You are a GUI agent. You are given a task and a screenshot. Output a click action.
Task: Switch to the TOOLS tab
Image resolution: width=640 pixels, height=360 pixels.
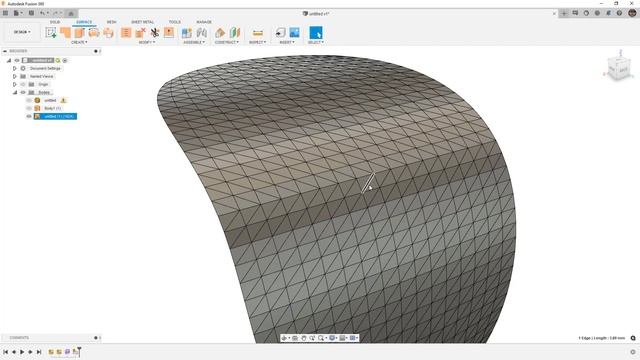pyautogui.click(x=175, y=22)
